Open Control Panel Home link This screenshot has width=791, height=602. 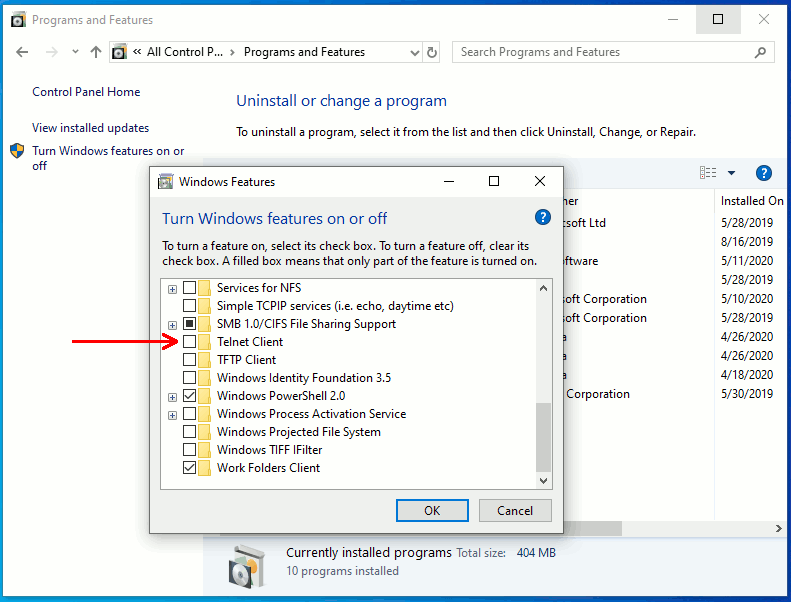[86, 92]
